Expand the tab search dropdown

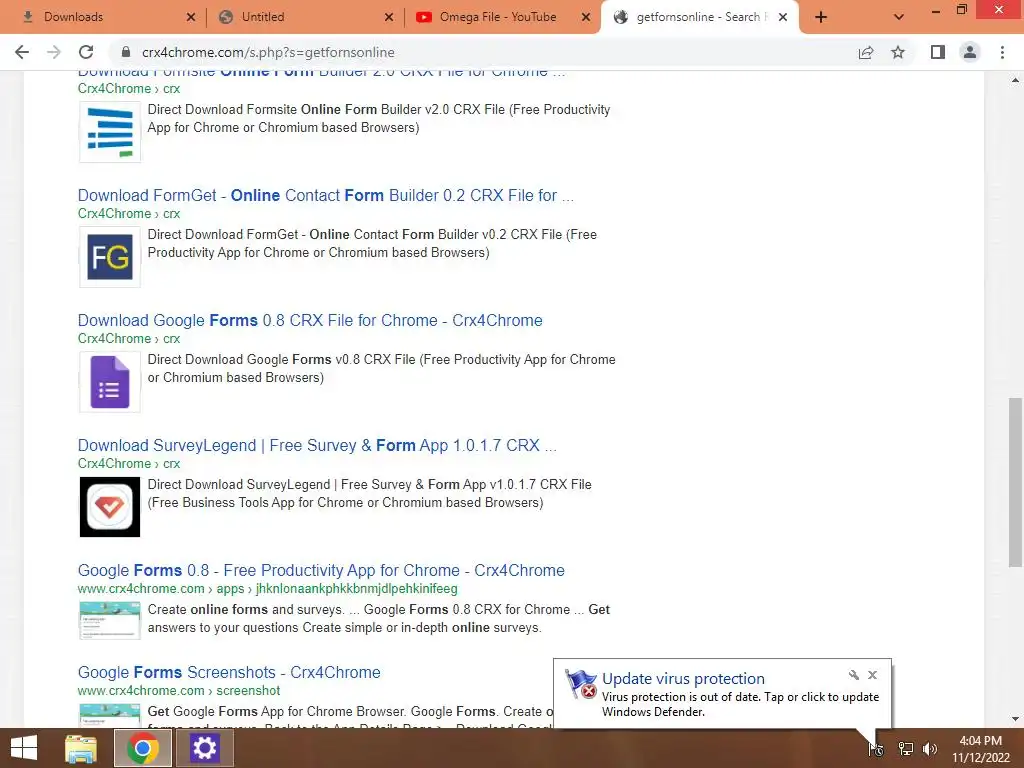click(899, 17)
